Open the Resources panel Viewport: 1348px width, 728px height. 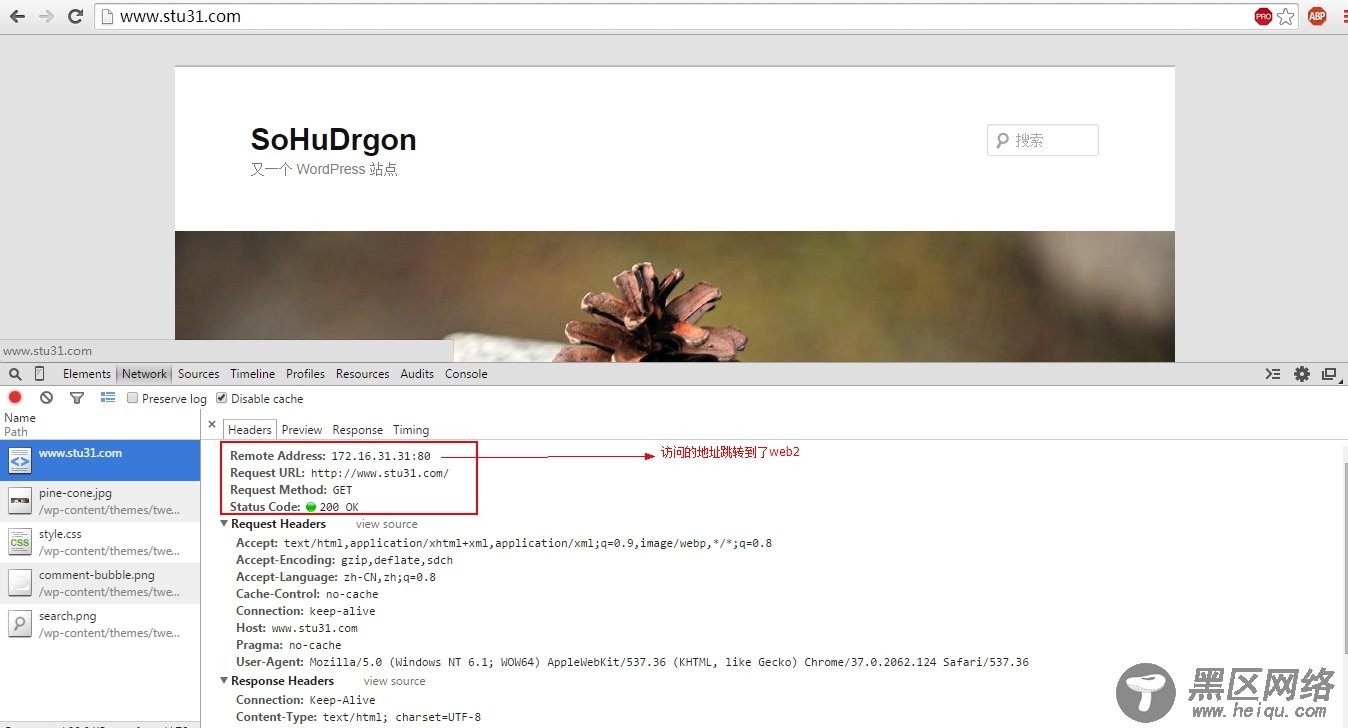(363, 374)
